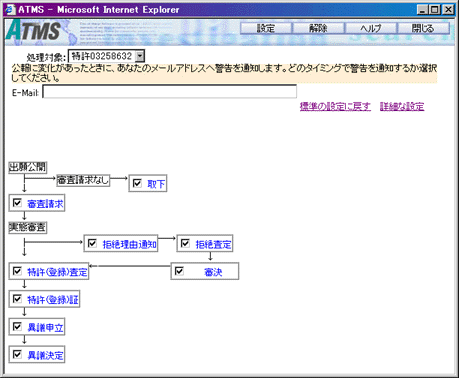
Task: Open the 詳細な設定 link
Action: click(x=402, y=106)
